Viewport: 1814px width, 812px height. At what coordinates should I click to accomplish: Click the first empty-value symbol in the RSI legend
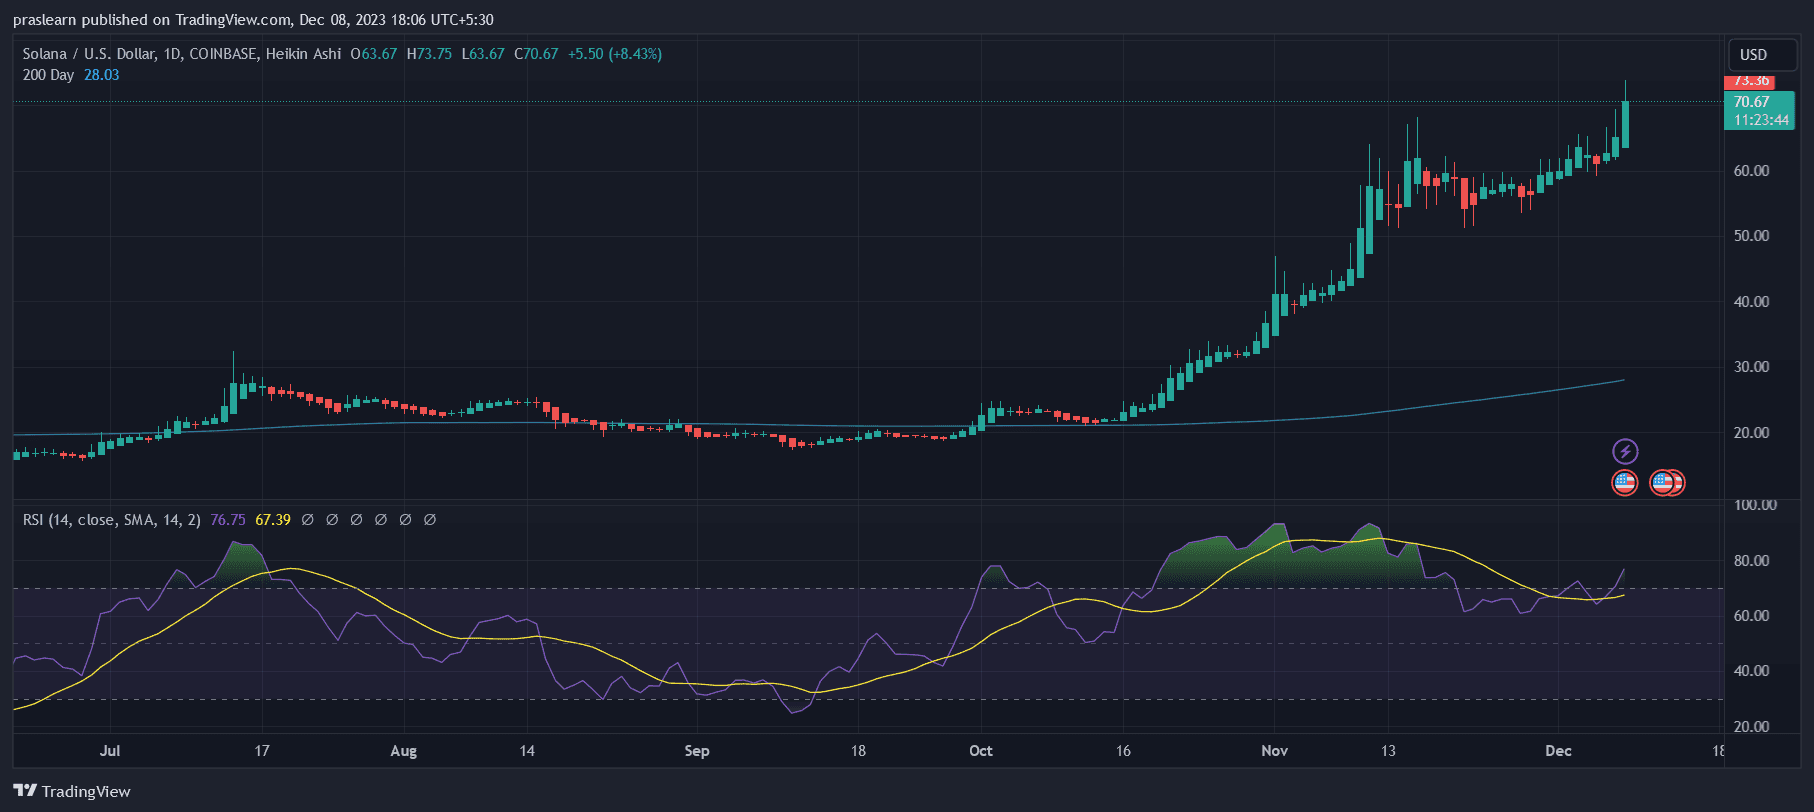point(308,520)
